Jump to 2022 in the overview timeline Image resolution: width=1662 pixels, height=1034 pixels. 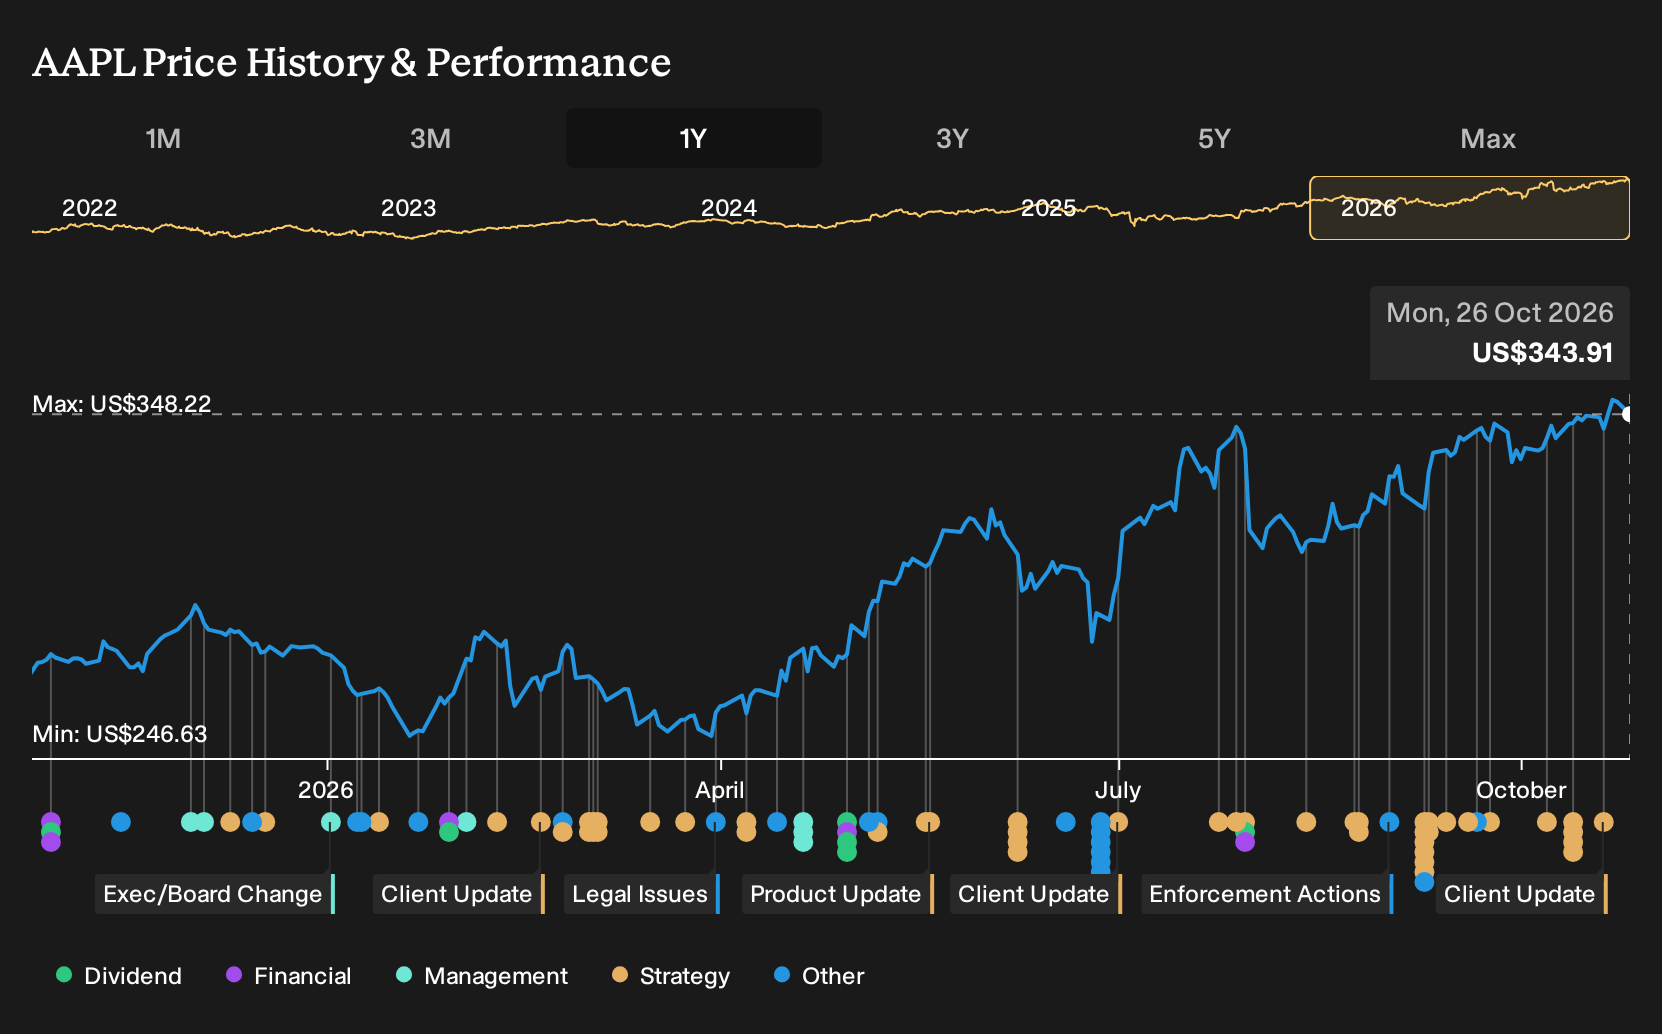(x=90, y=208)
